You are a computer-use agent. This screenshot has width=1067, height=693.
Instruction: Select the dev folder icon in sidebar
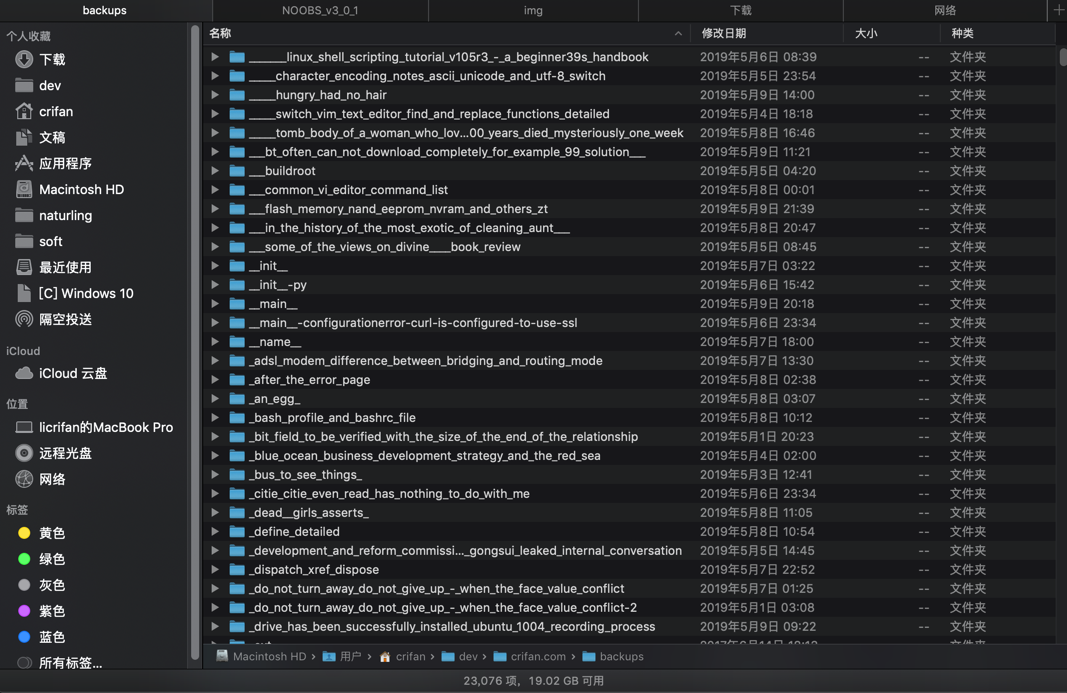point(24,85)
